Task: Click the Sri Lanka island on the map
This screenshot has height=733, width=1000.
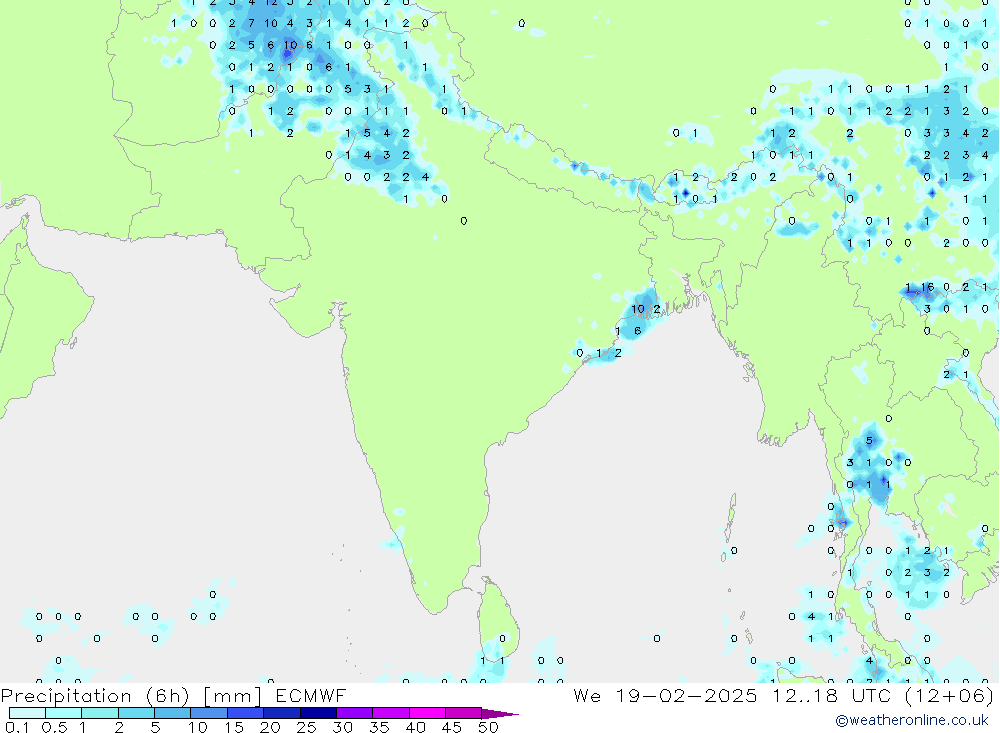Action: point(499,621)
